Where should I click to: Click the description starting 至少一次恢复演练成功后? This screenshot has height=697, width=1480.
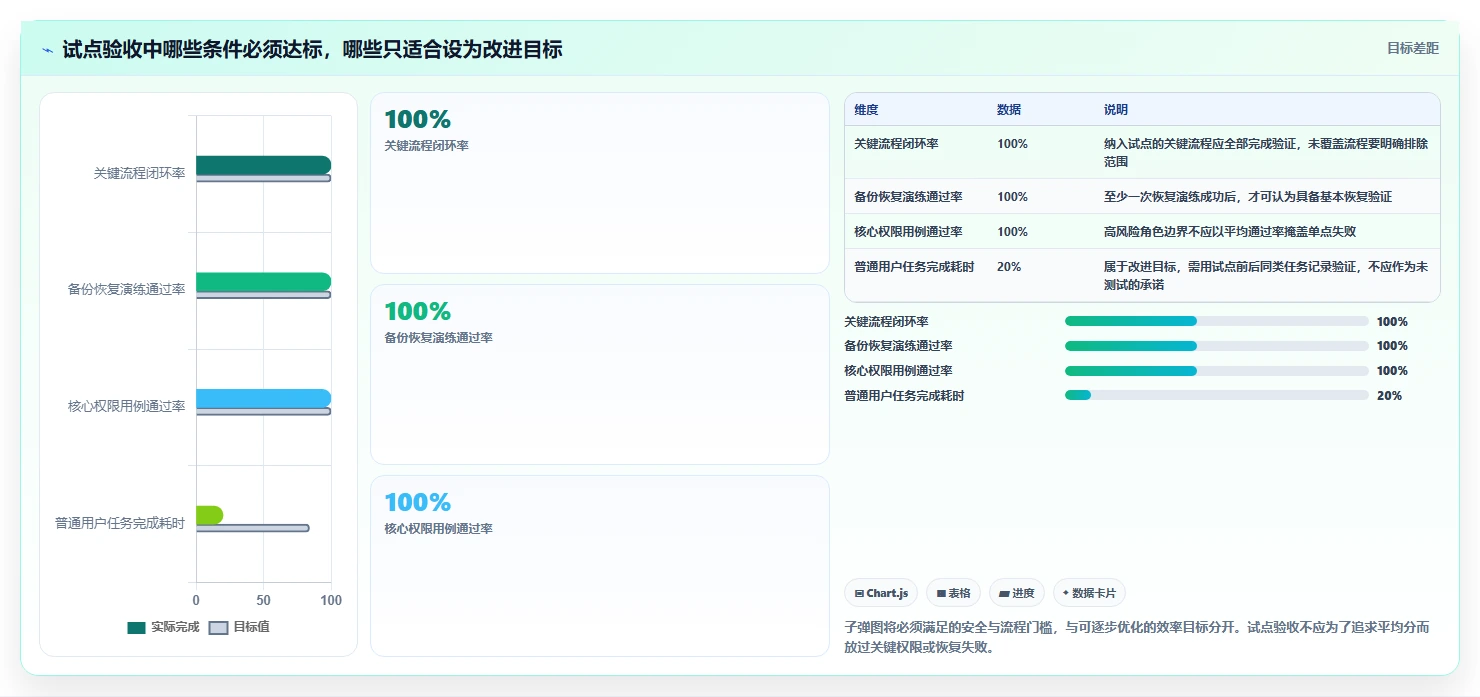[1247, 197]
